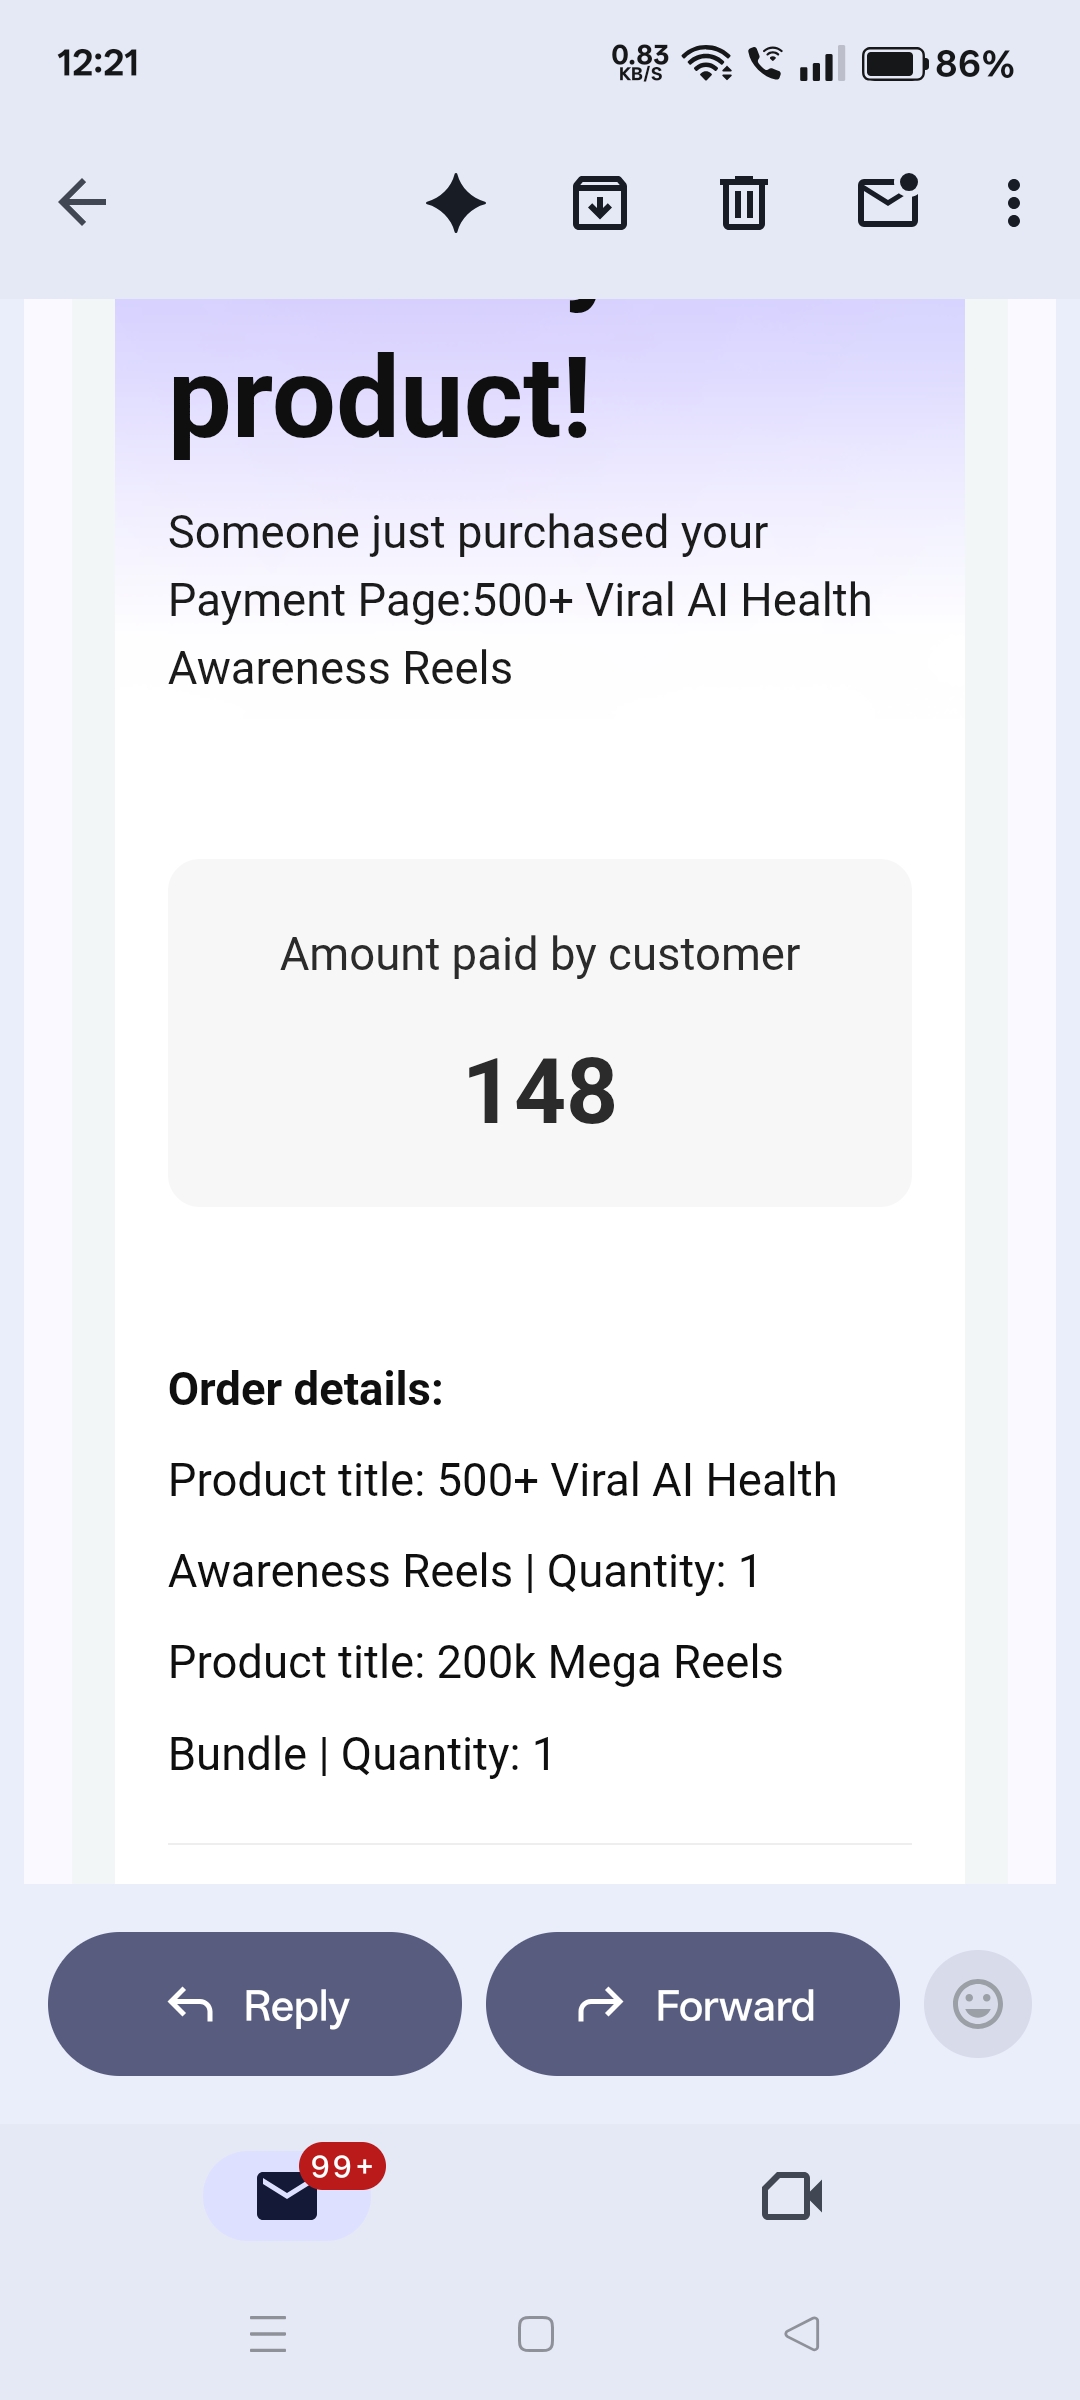1080x2400 pixels.
Task: Tap the battery 86% status indicator
Action: pos(938,64)
